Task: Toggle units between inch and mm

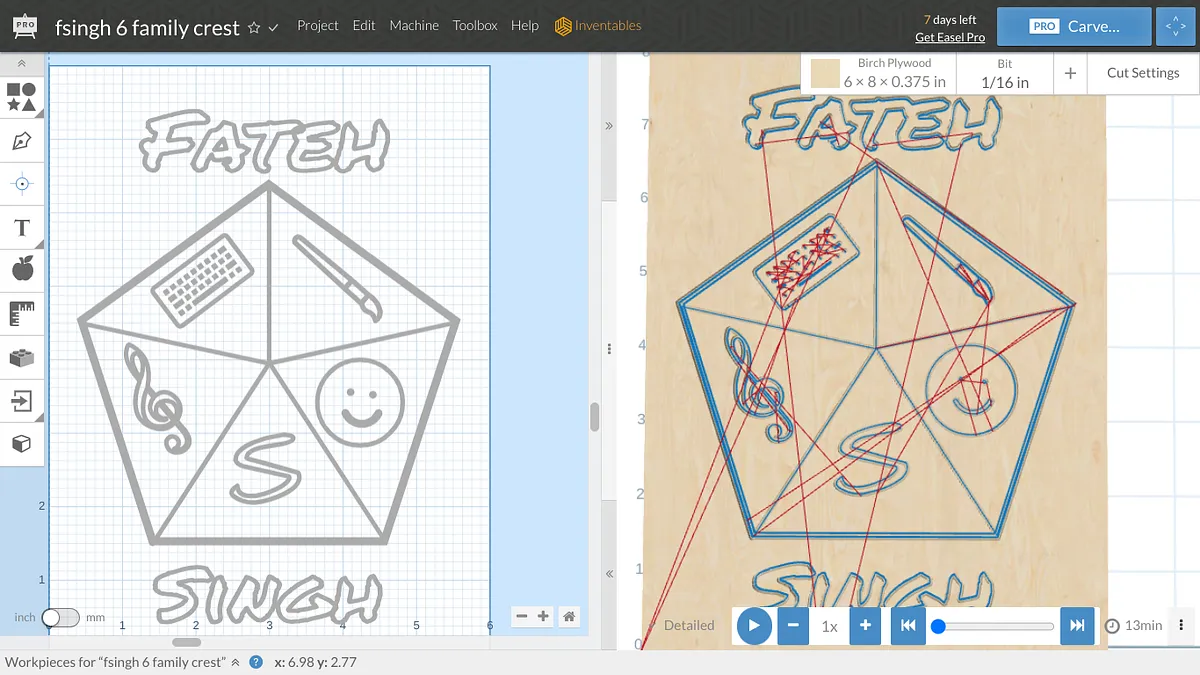Action: point(60,617)
